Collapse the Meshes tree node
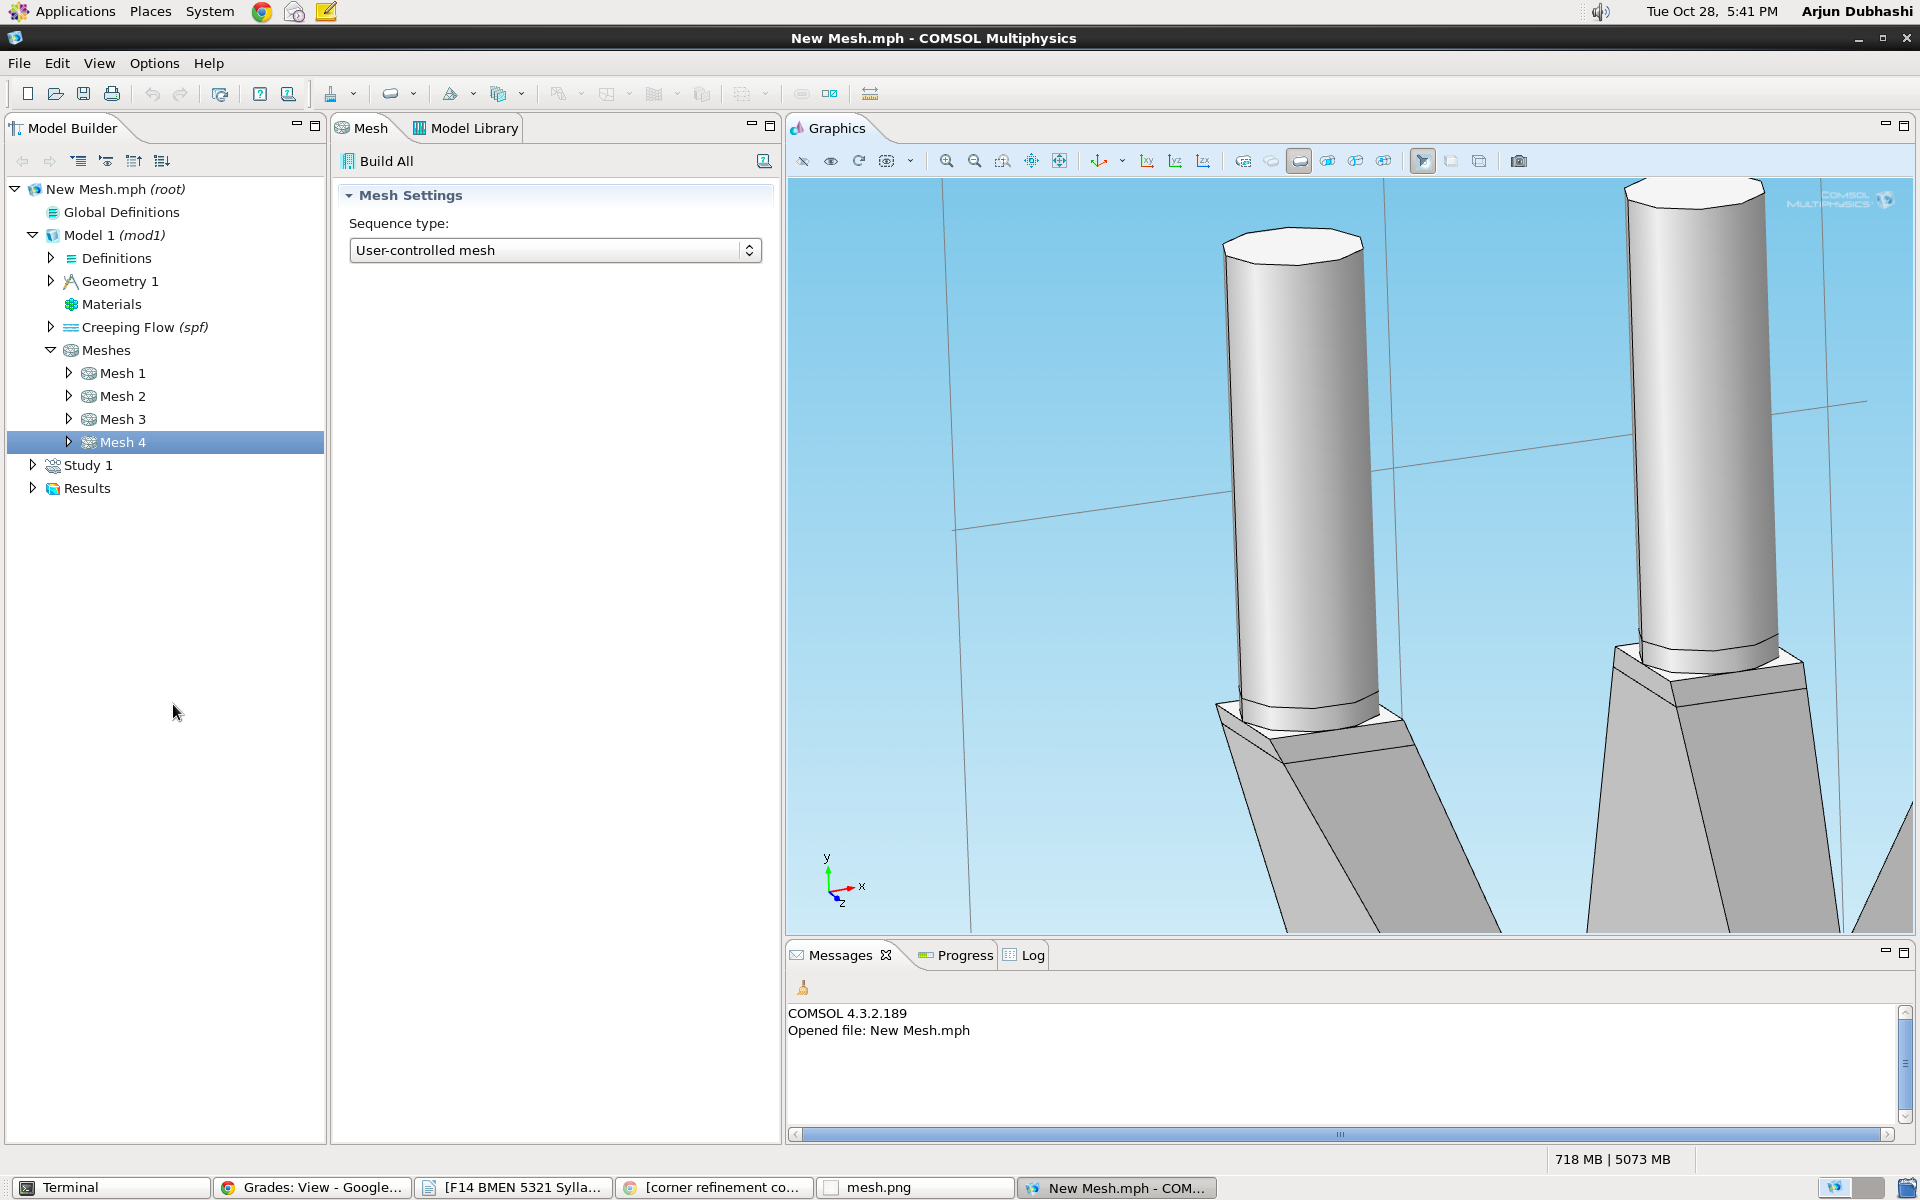This screenshot has width=1920, height=1200. point(51,350)
